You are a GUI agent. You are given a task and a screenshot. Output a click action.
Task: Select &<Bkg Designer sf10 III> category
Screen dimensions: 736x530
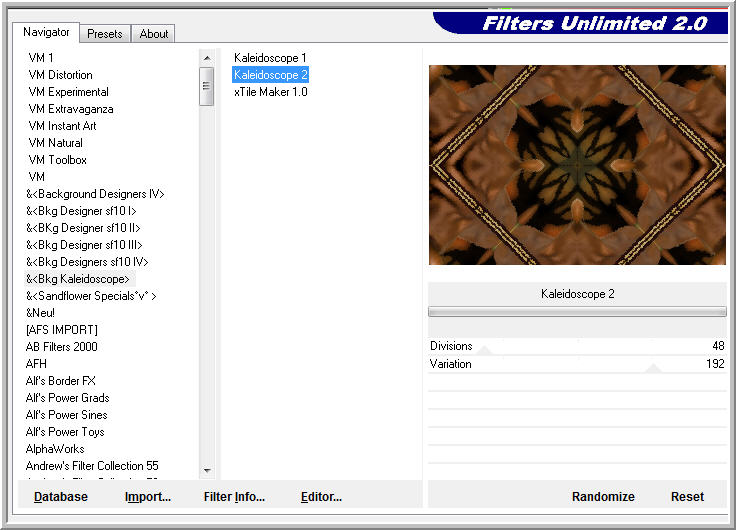click(x=84, y=245)
